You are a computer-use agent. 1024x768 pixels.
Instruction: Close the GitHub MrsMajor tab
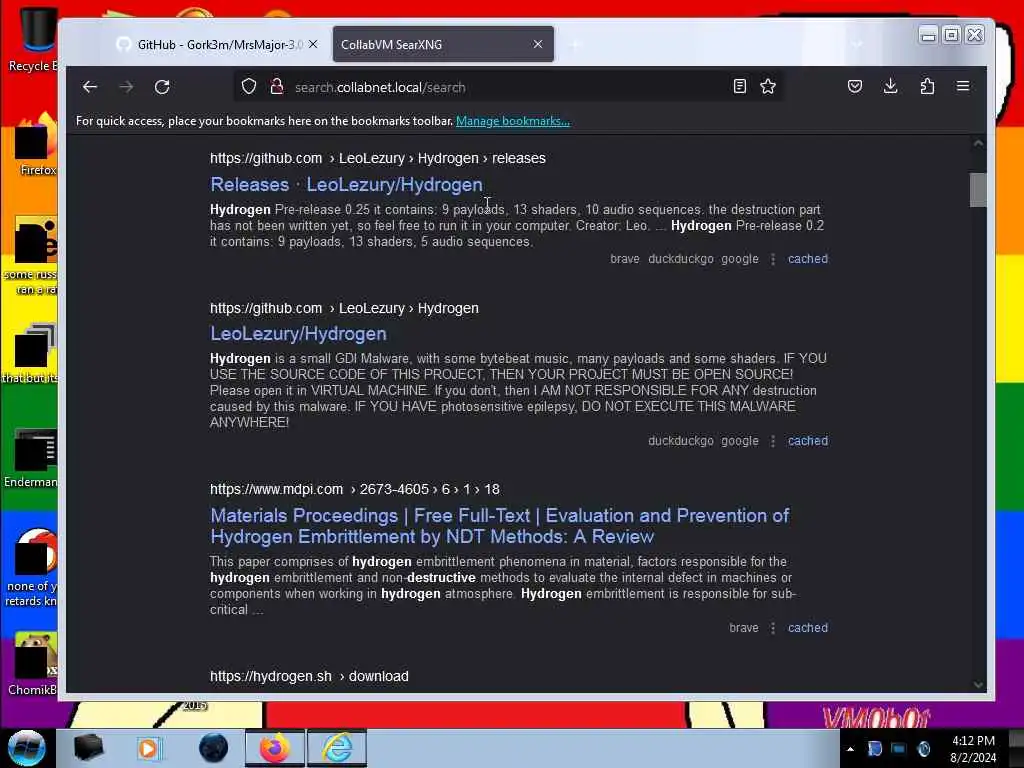point(313,44)
